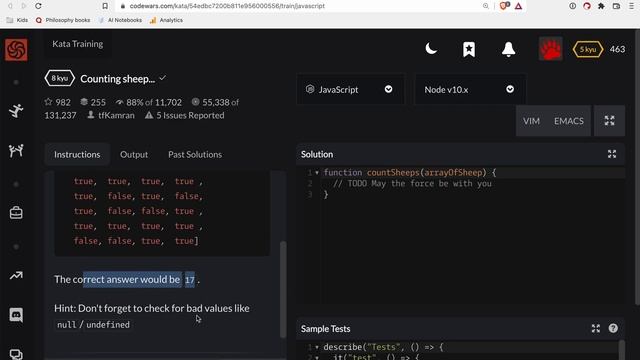Viewport: 640px width, 360px height.
Task: Click the zoom magnifier in address bar
Action: coord(486,6)
